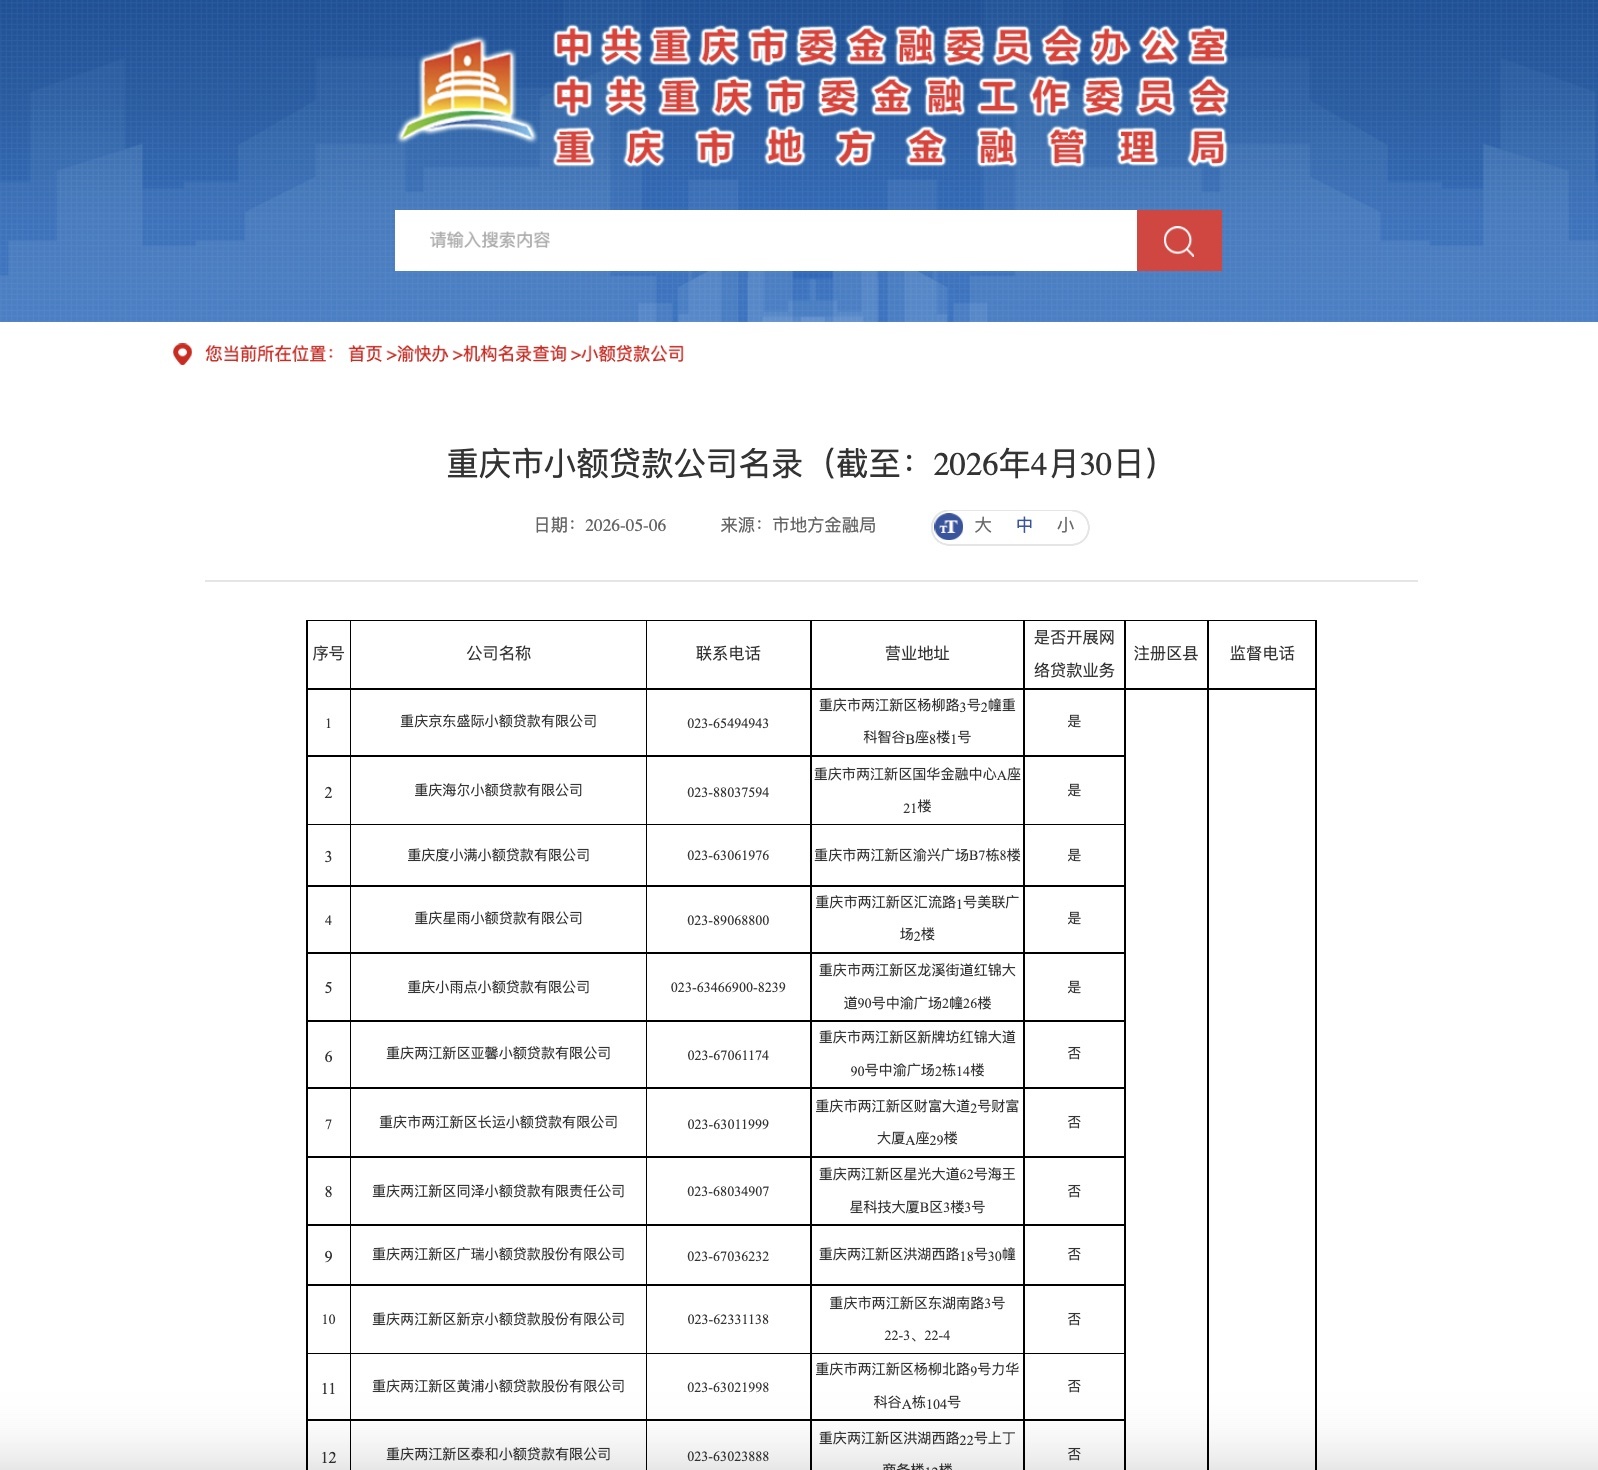Click phone number 023-68034907

728,1192
